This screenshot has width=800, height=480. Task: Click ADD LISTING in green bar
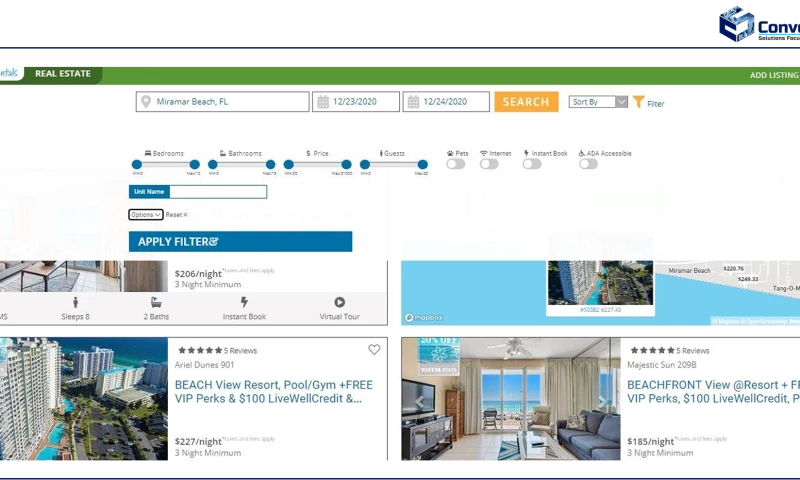pyautogui.click(x=774, y=75)
